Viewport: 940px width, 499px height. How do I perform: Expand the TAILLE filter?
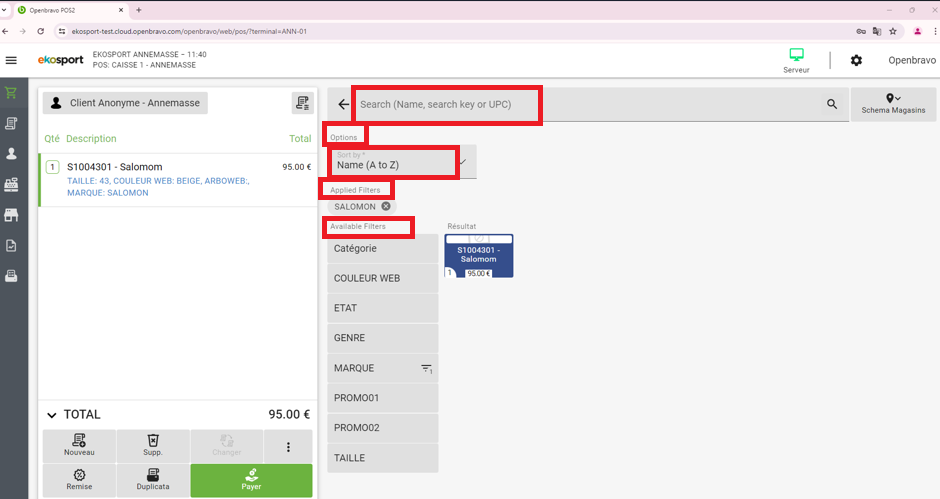click(382, 458)
